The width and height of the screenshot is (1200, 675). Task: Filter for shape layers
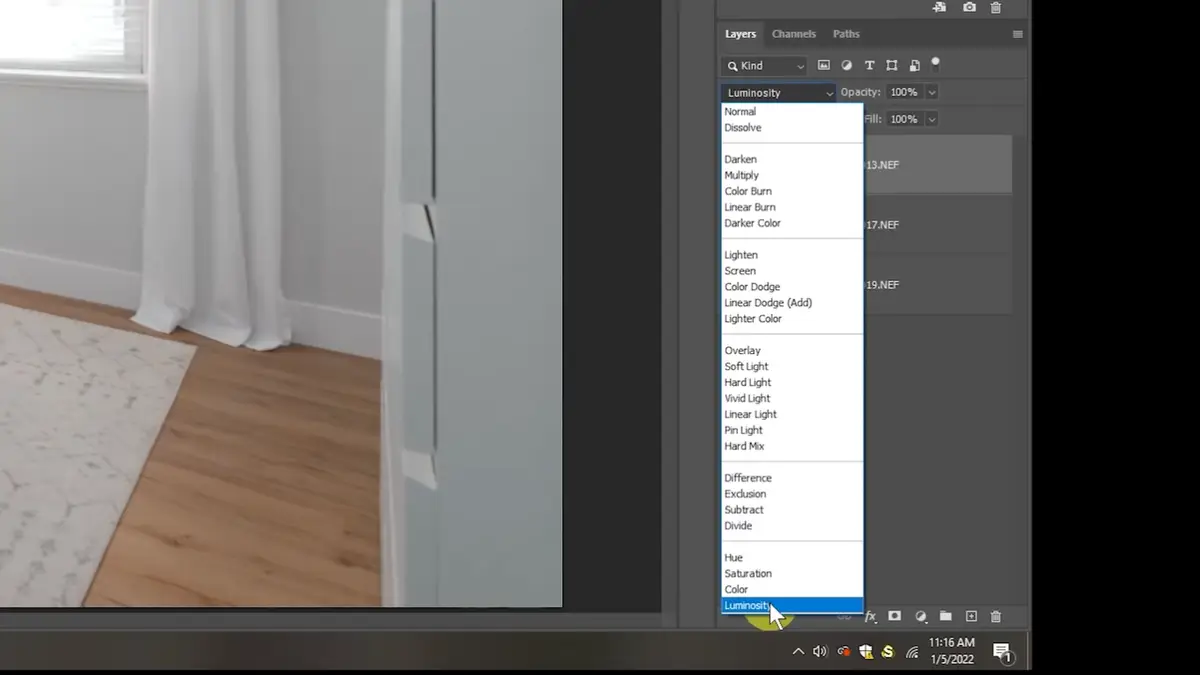pos(892,65)
